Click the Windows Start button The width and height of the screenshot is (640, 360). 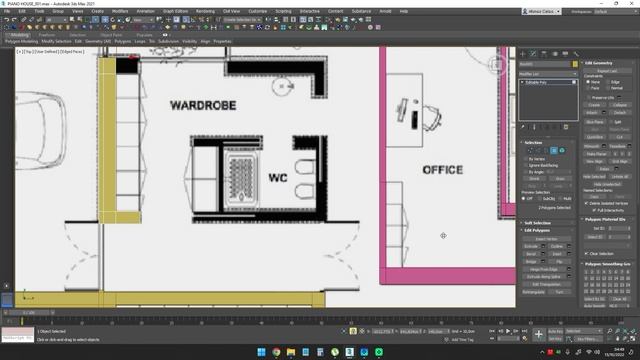pos(262,352)
